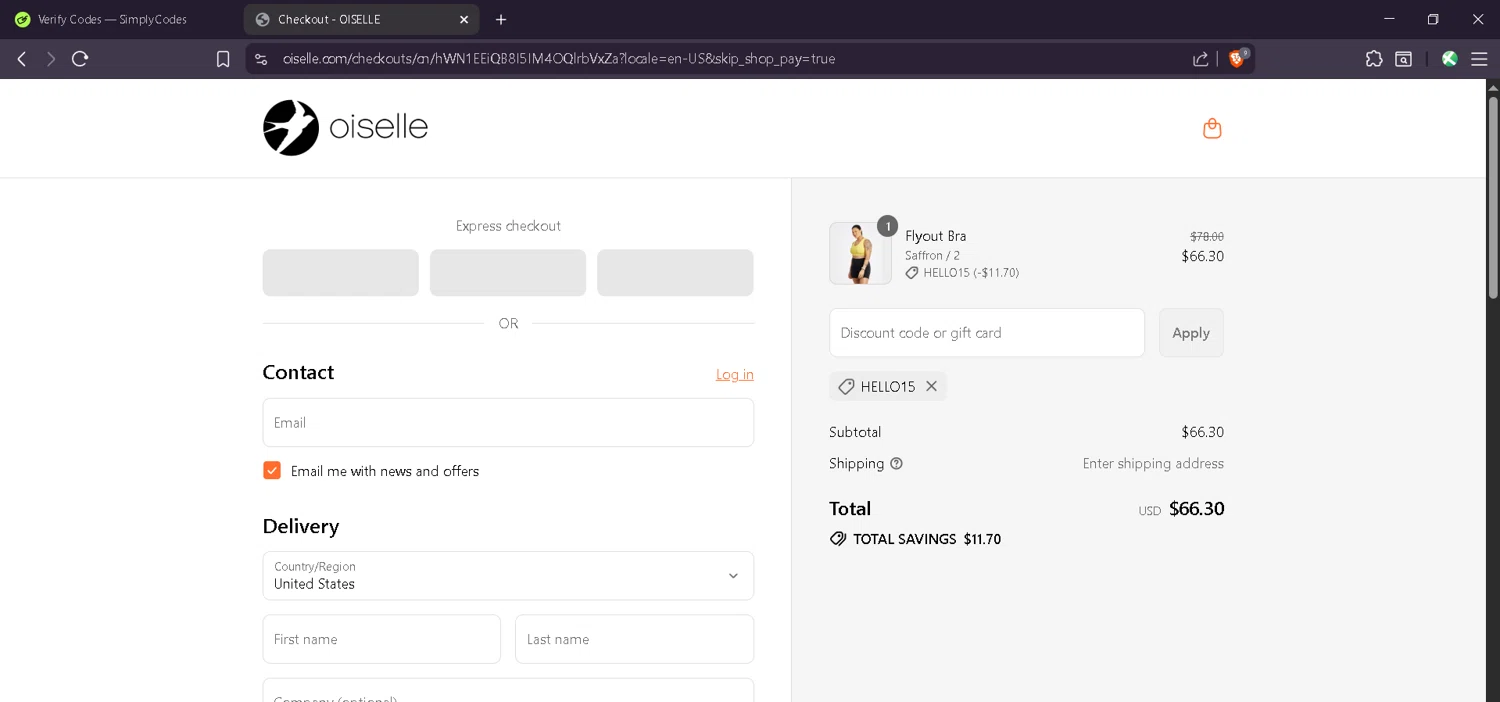Screen dimensions: 1500x702
Task: Focus the Last name field
Action: tap(635, 639)
